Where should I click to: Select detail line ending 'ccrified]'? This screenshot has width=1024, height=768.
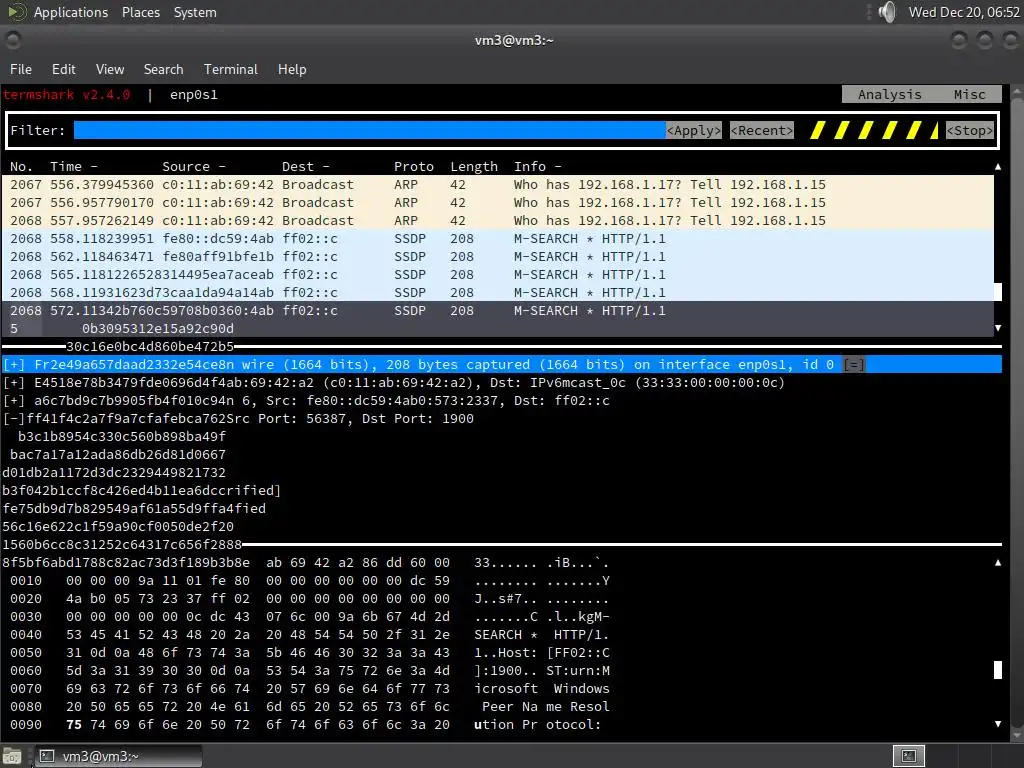click(142, 490)
